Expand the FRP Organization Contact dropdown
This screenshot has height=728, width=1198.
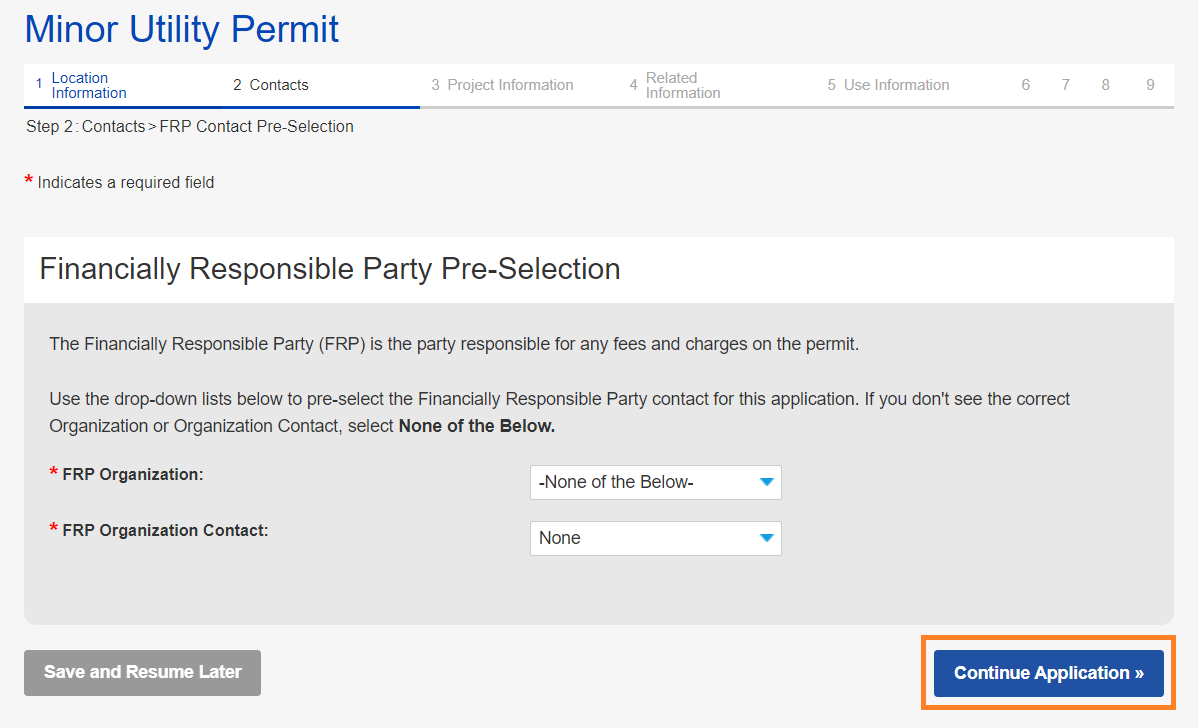(x=655, y=538)
